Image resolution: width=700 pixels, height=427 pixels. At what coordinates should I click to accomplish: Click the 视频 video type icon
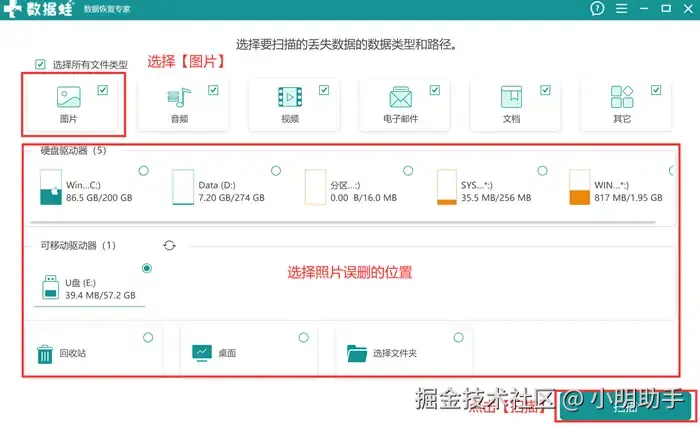point(290,97)
